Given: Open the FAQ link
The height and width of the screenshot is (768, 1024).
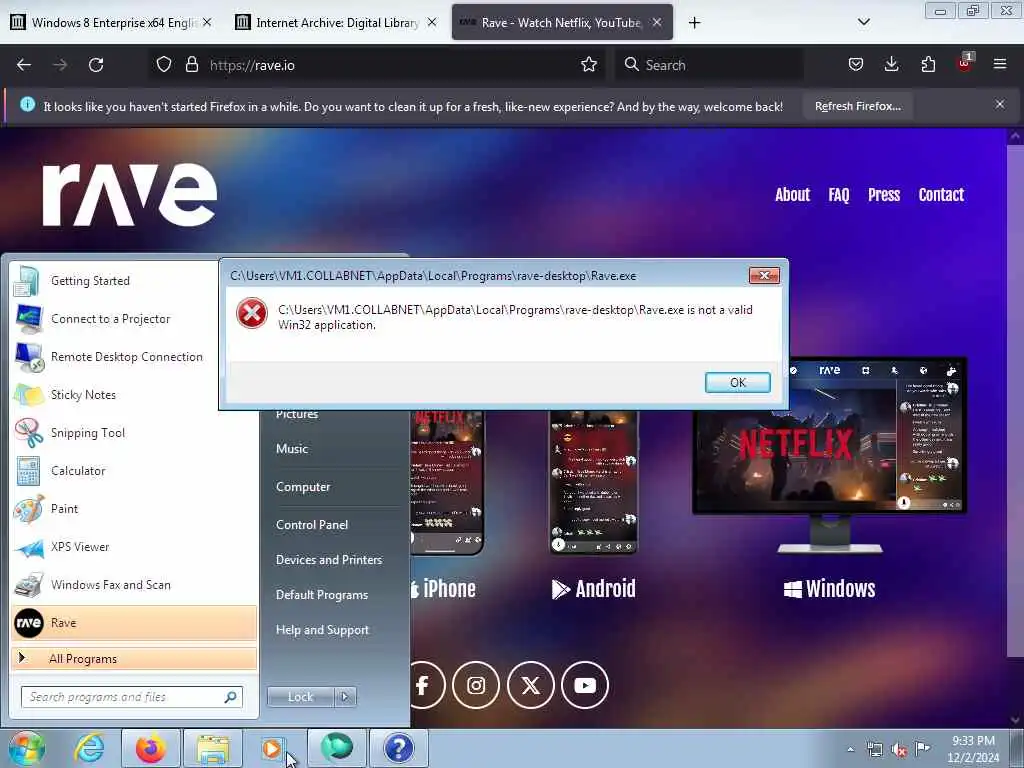Looking at the screenshot, I should pos(839,195).
